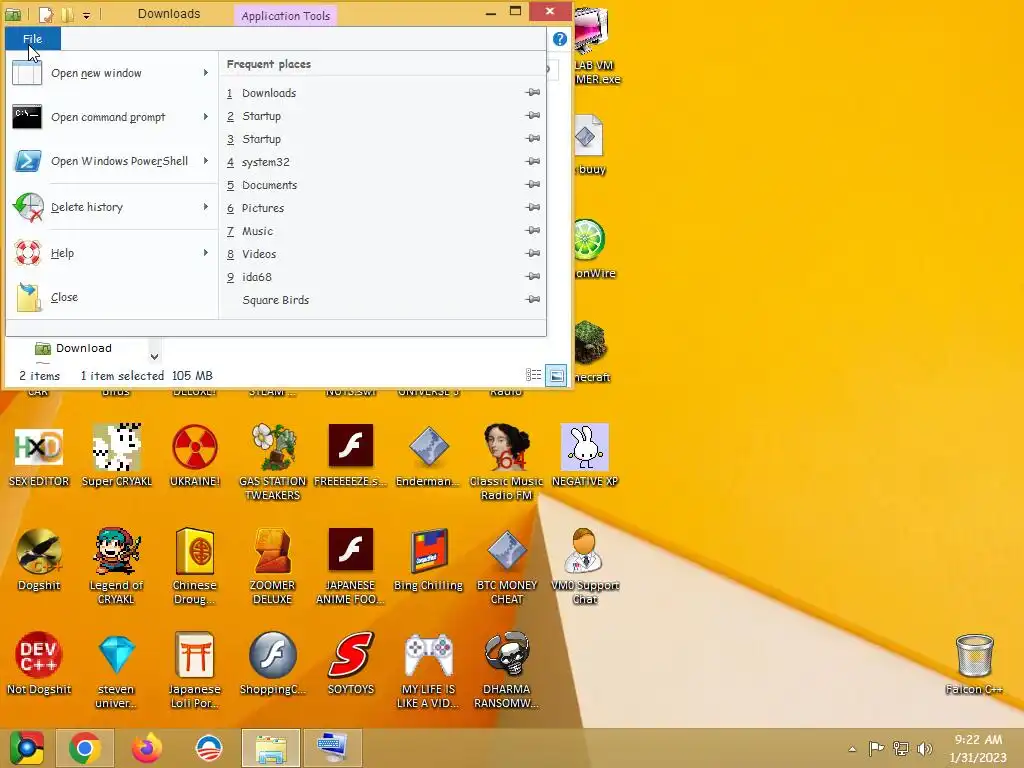1024x768 pixels.
Task: Select DHARMA RANSOMW skull icon
Action: pos(507,670)
